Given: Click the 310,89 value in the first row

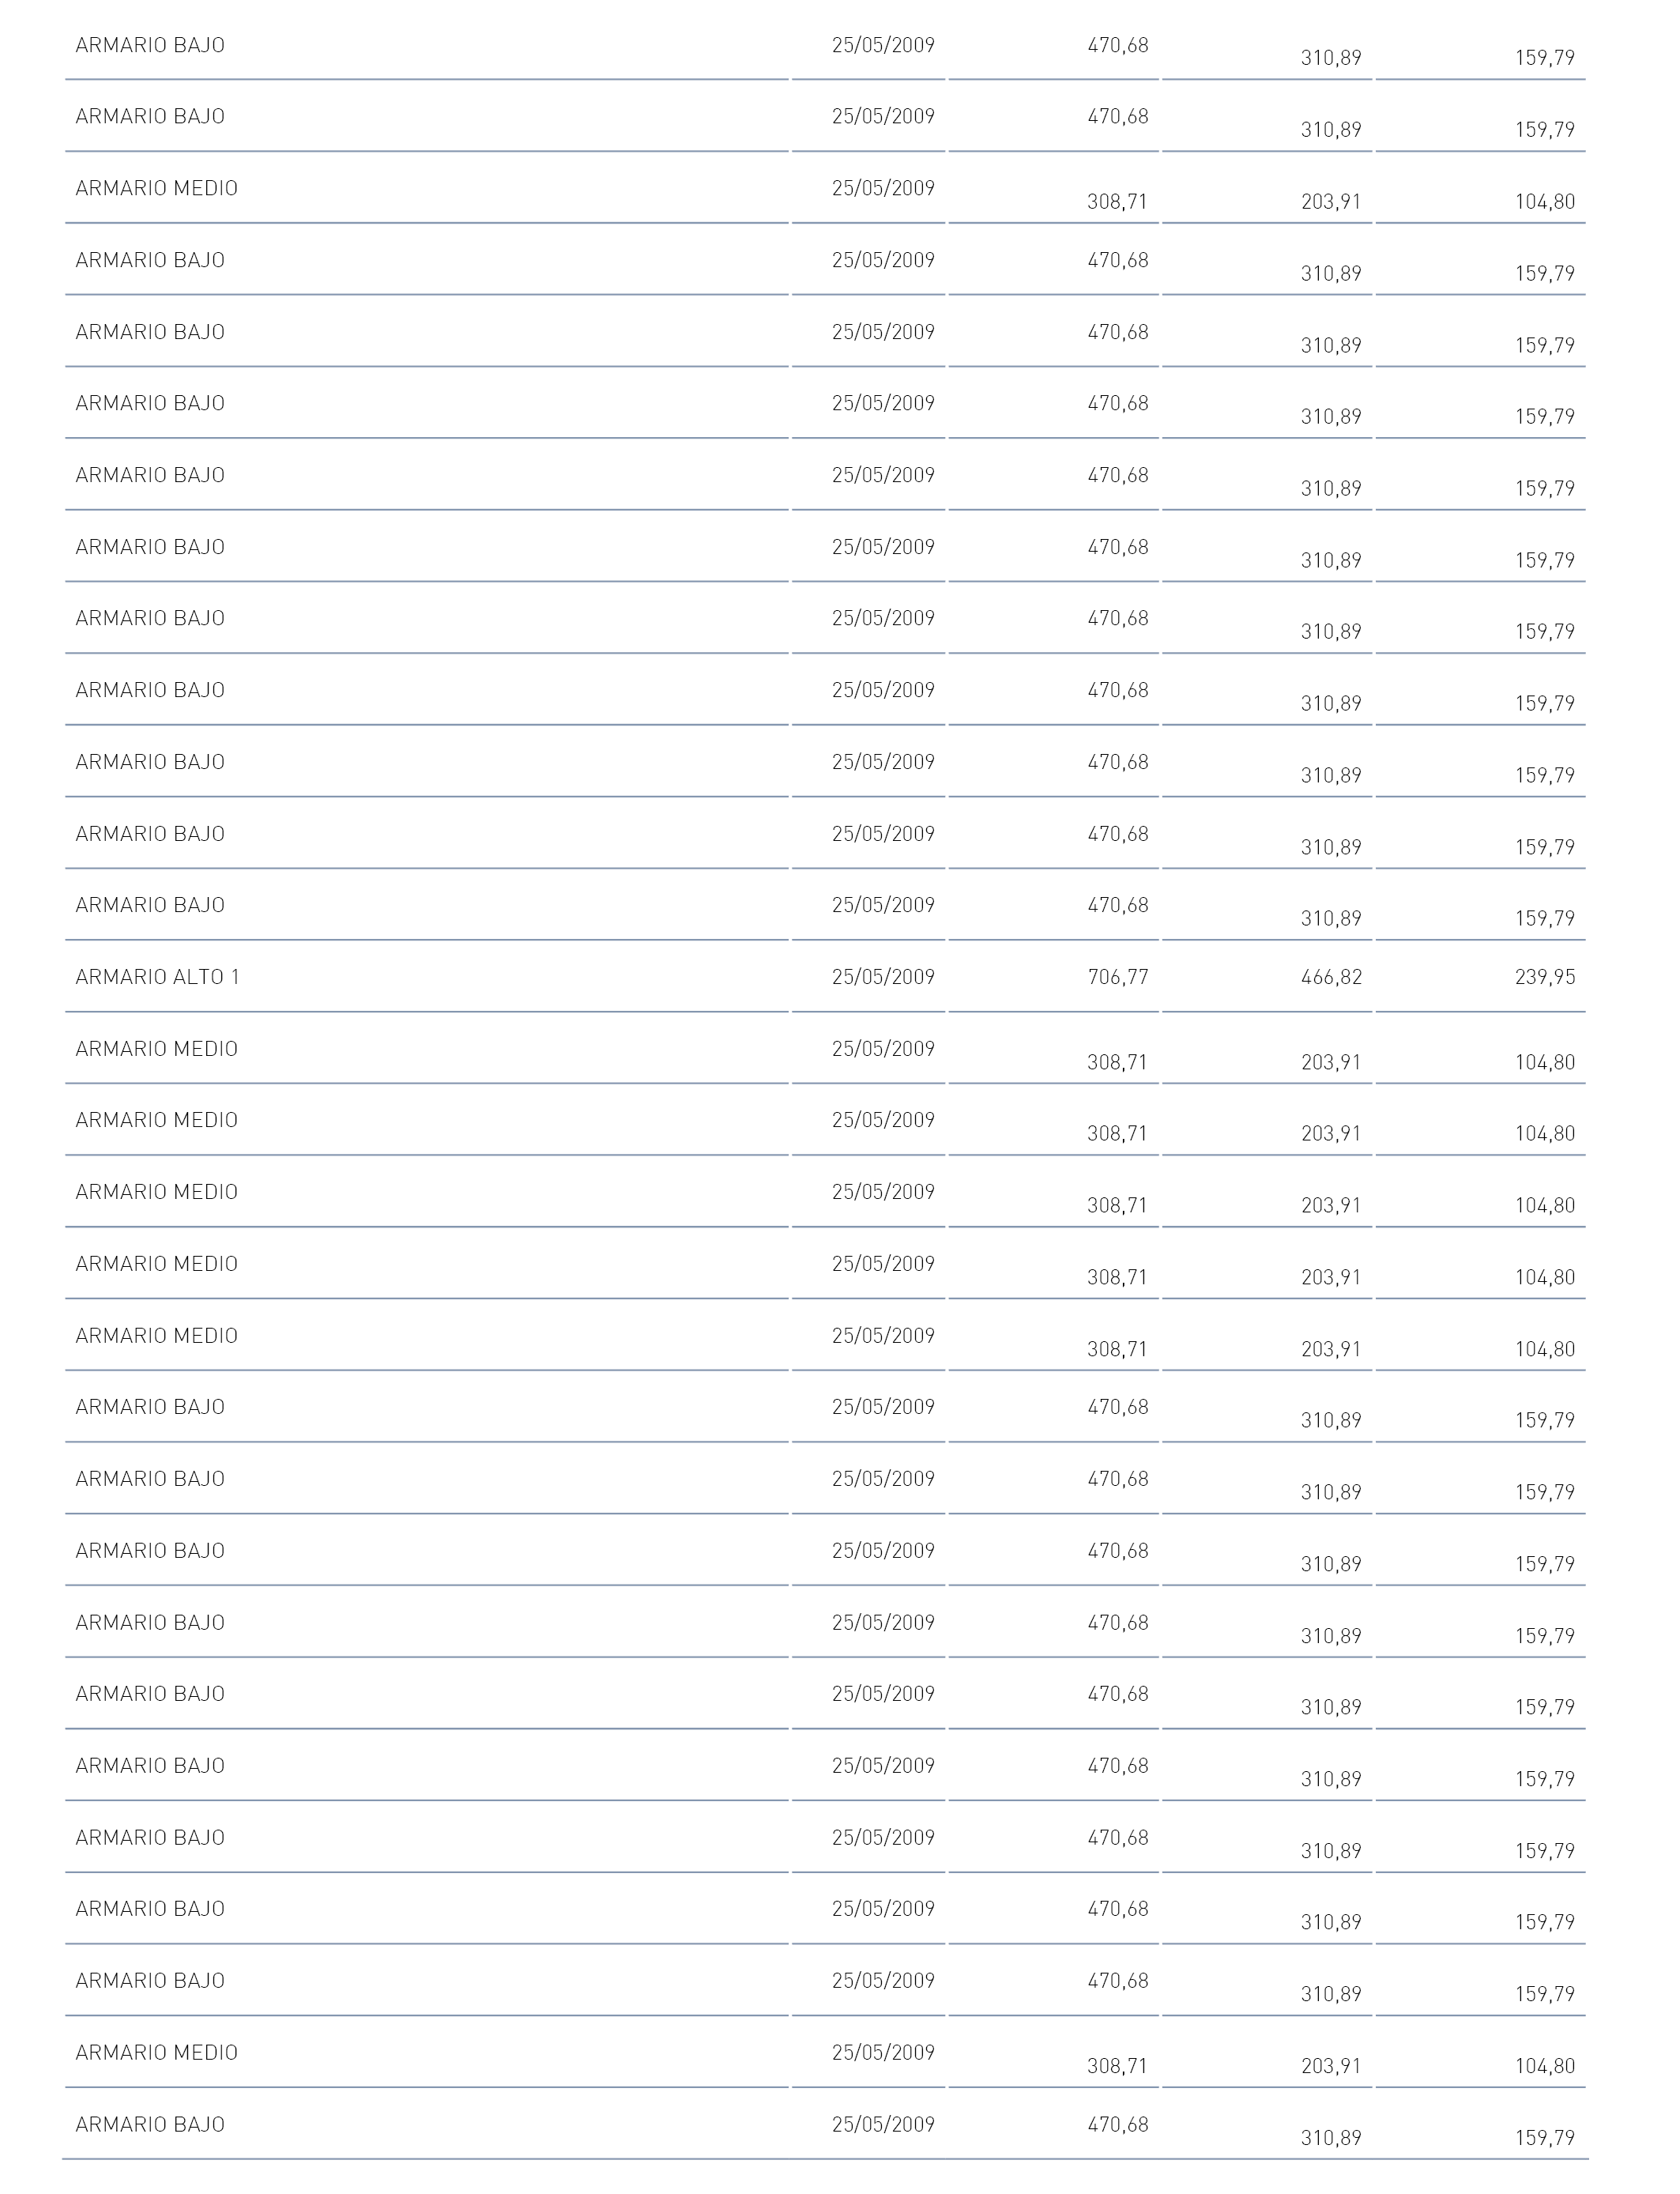Looking at the screenshot, I should click(1331, 58).
